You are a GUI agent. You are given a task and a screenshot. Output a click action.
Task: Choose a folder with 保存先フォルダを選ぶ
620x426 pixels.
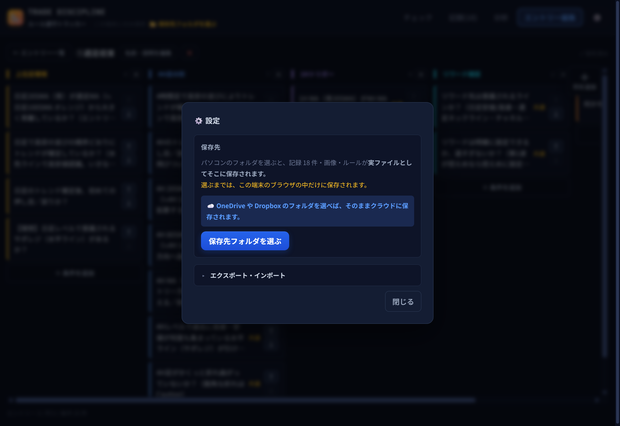point(245,241)
